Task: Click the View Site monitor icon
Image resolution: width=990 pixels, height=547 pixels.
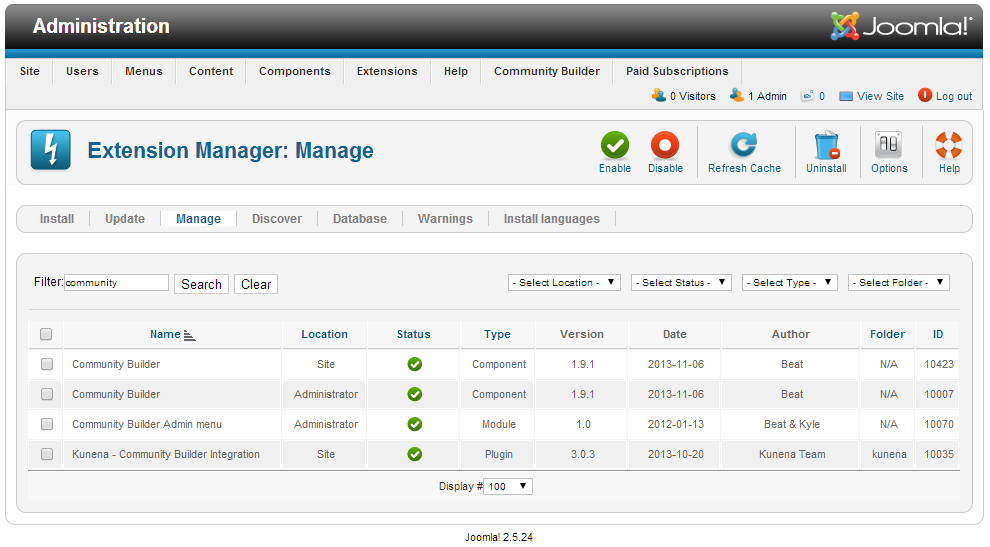Action: pos(846,97)
